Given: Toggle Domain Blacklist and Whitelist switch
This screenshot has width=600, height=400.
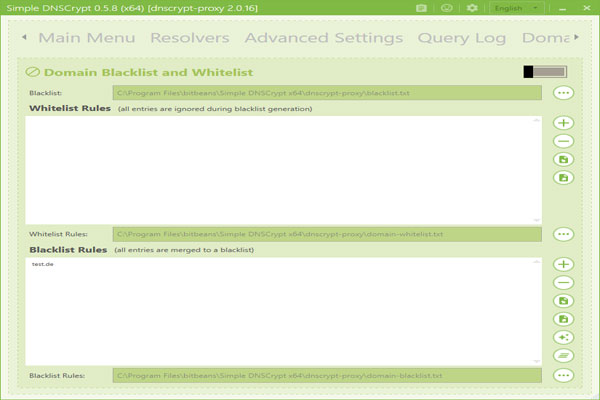Looking at the screenshot, I should point(544,72).
